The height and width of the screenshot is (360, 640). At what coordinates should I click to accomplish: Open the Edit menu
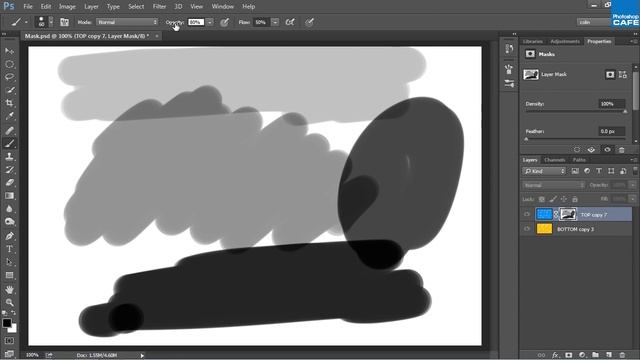[x=46, y=7]
